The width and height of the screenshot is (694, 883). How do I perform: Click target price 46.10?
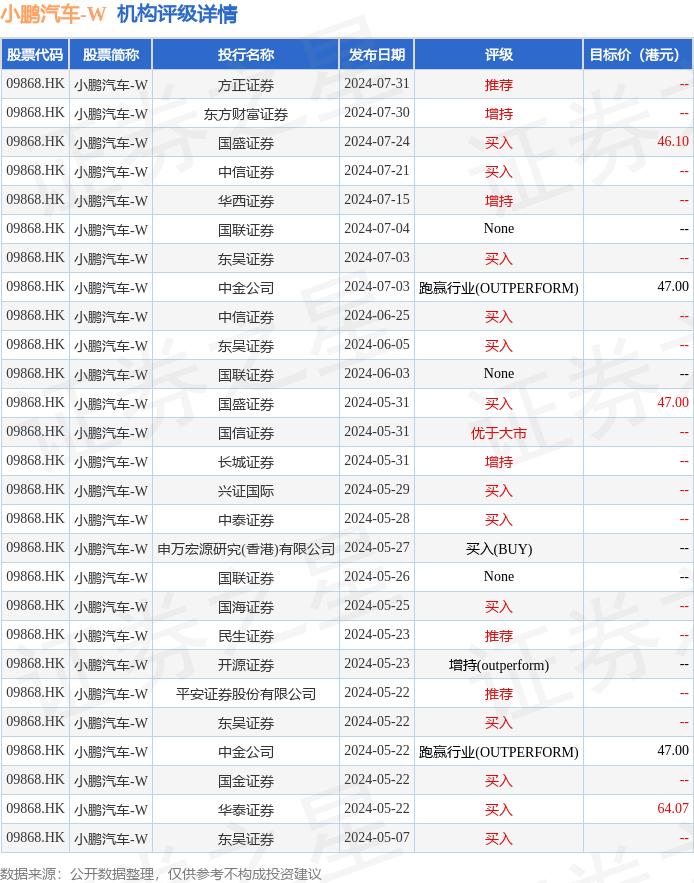click(x=673, y=142)
